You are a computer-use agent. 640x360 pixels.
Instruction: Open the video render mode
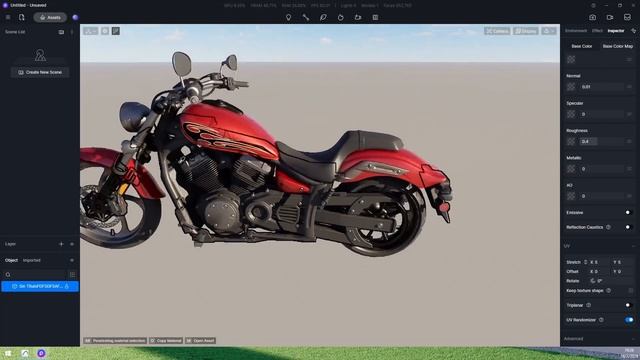(610, 18)
